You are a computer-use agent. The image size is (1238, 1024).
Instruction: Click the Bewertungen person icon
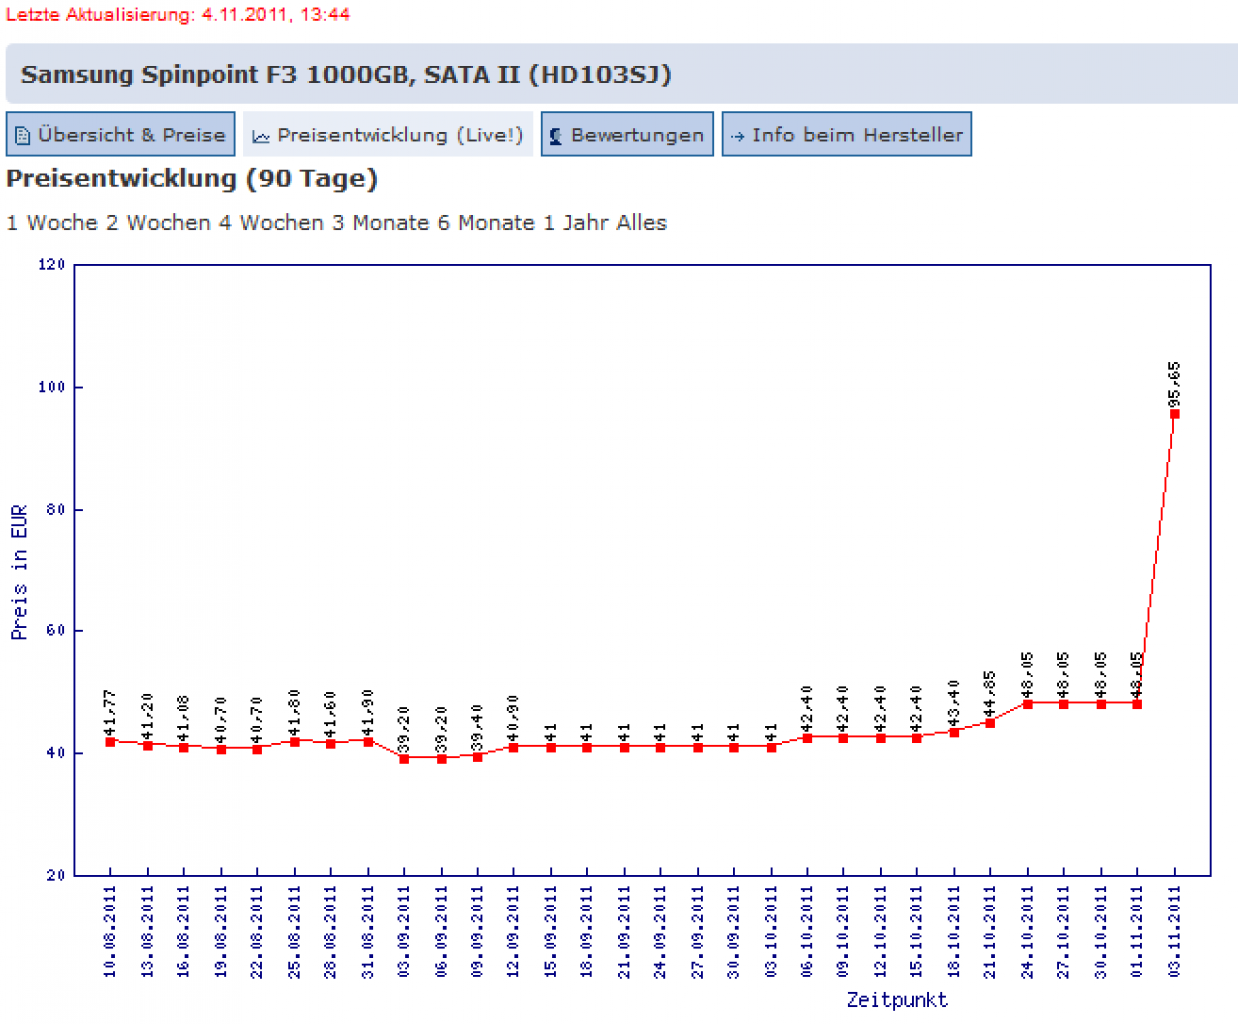pyautogui.click(x=556, y=137)
